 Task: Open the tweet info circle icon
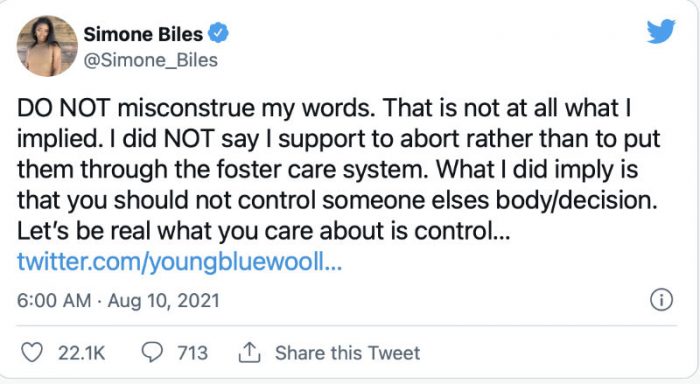tap(661, 300)
